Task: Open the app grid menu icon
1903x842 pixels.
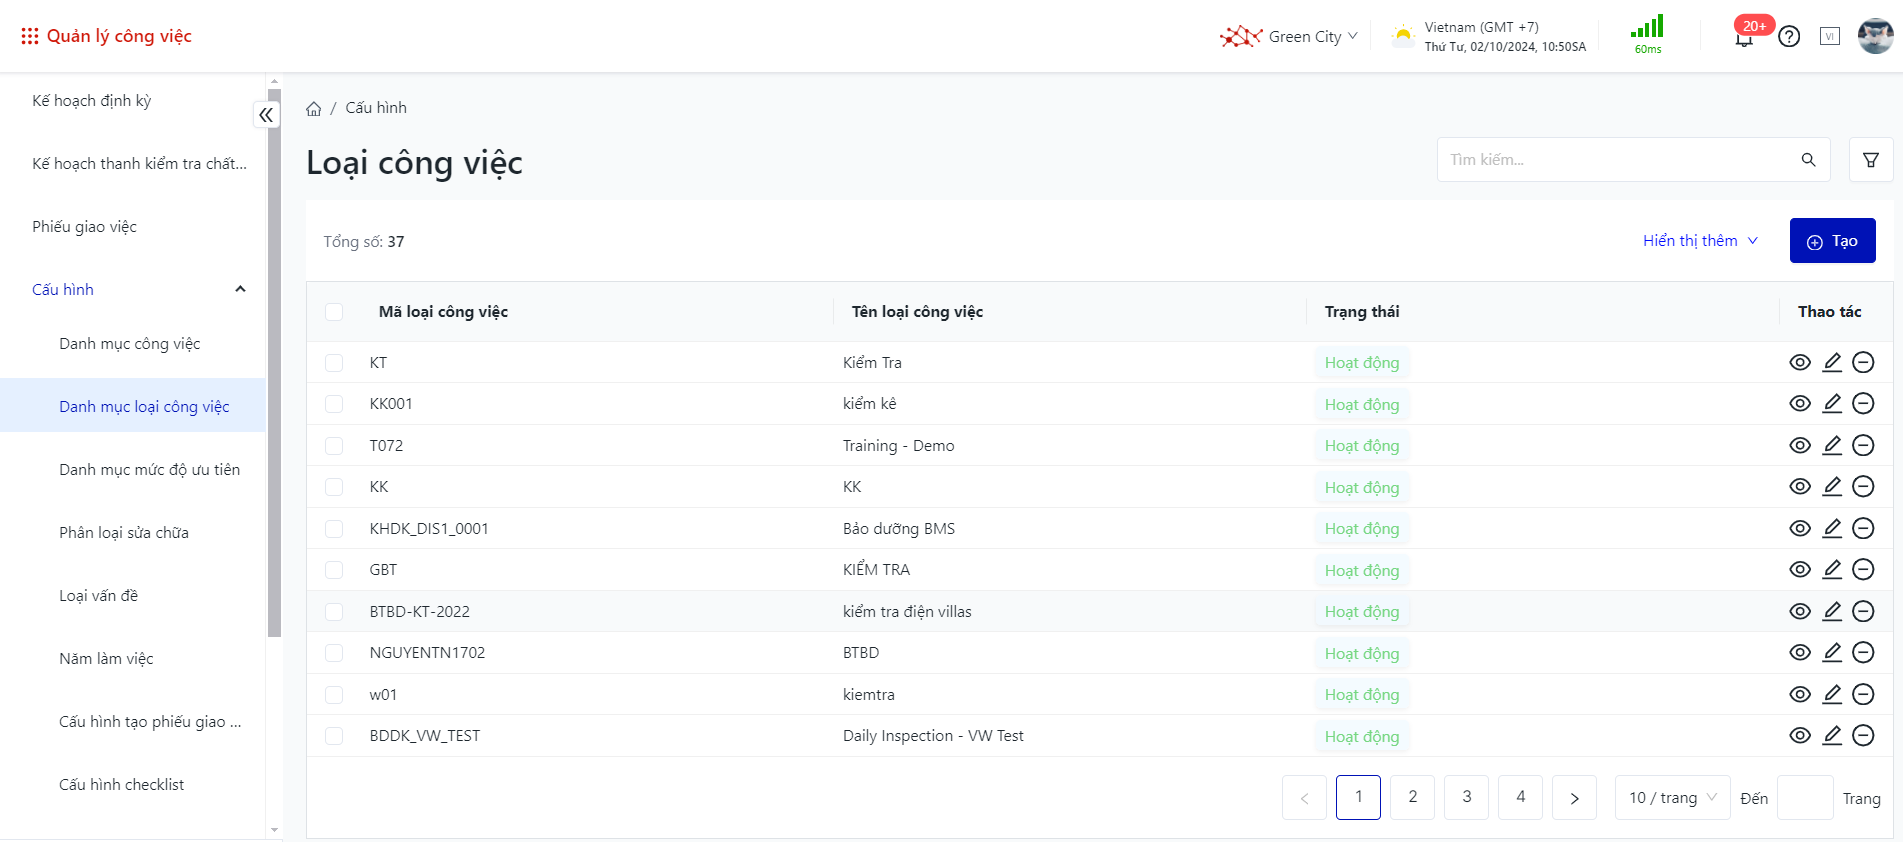Action: (30, 36)
